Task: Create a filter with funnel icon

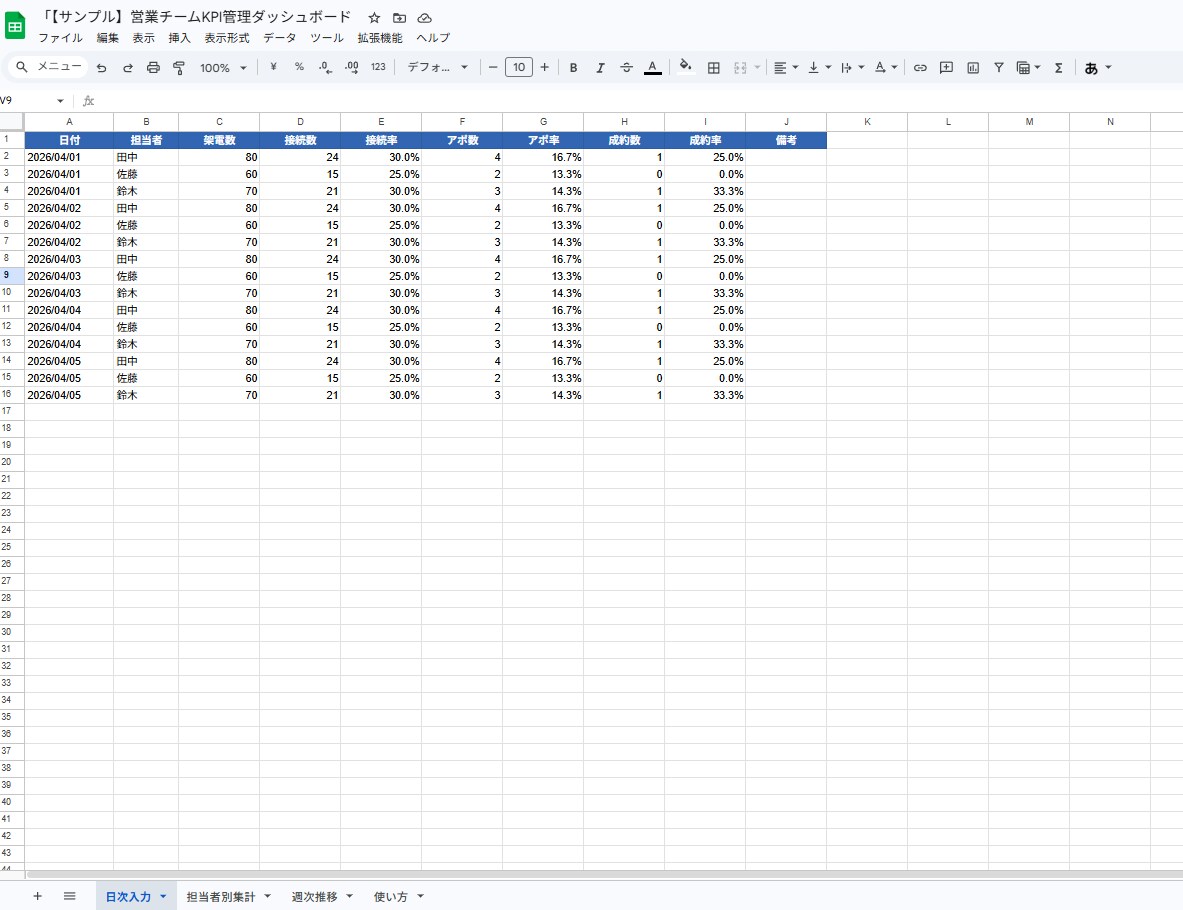Action: point(999,68)
